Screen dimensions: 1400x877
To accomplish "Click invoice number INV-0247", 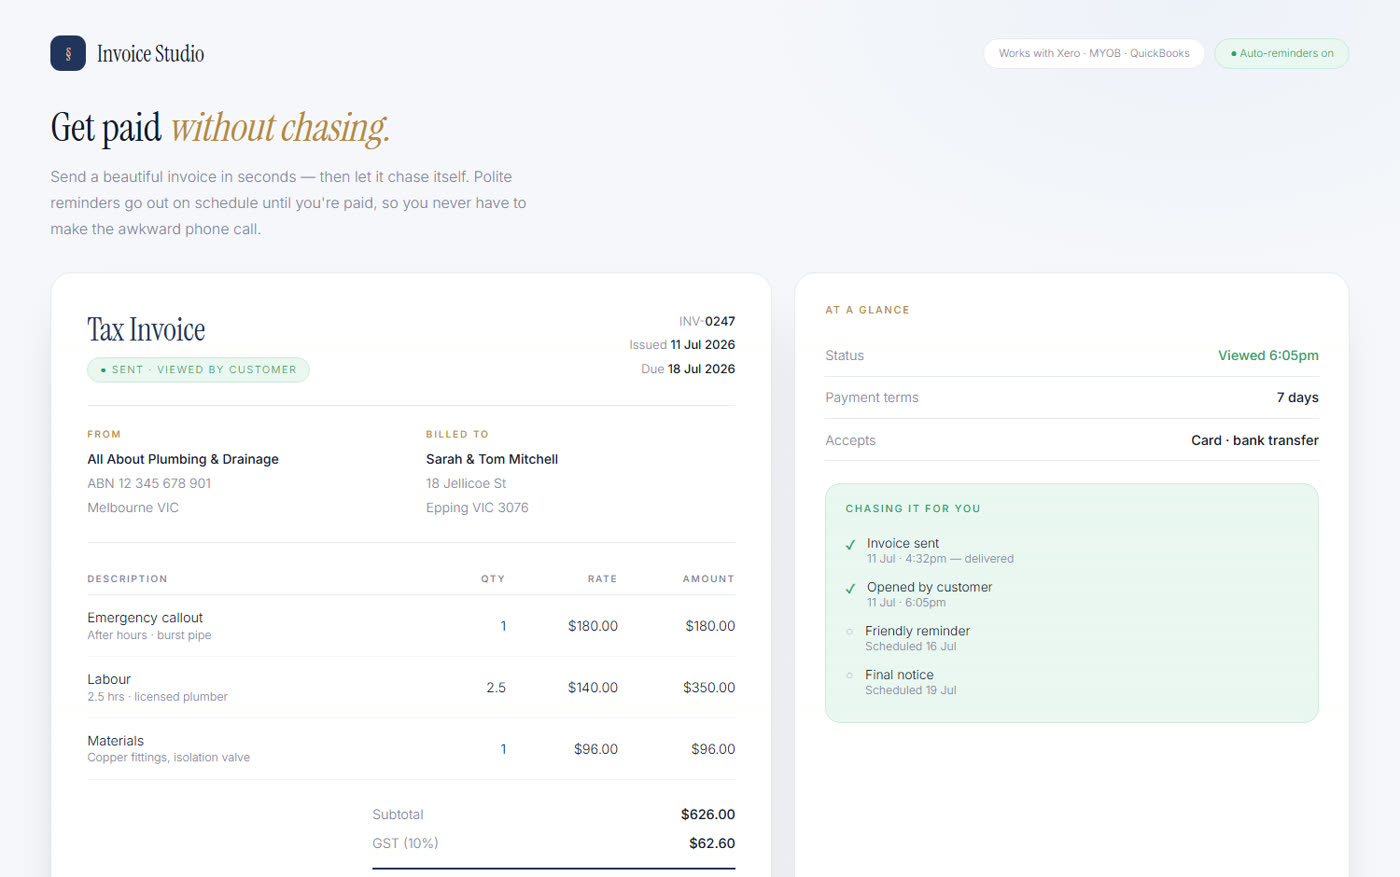I will (x=707, y=321).
